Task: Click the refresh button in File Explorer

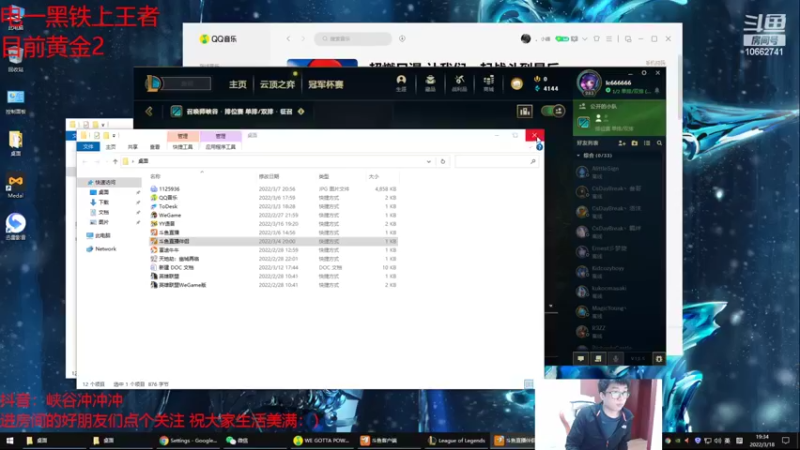Action: 443,161
